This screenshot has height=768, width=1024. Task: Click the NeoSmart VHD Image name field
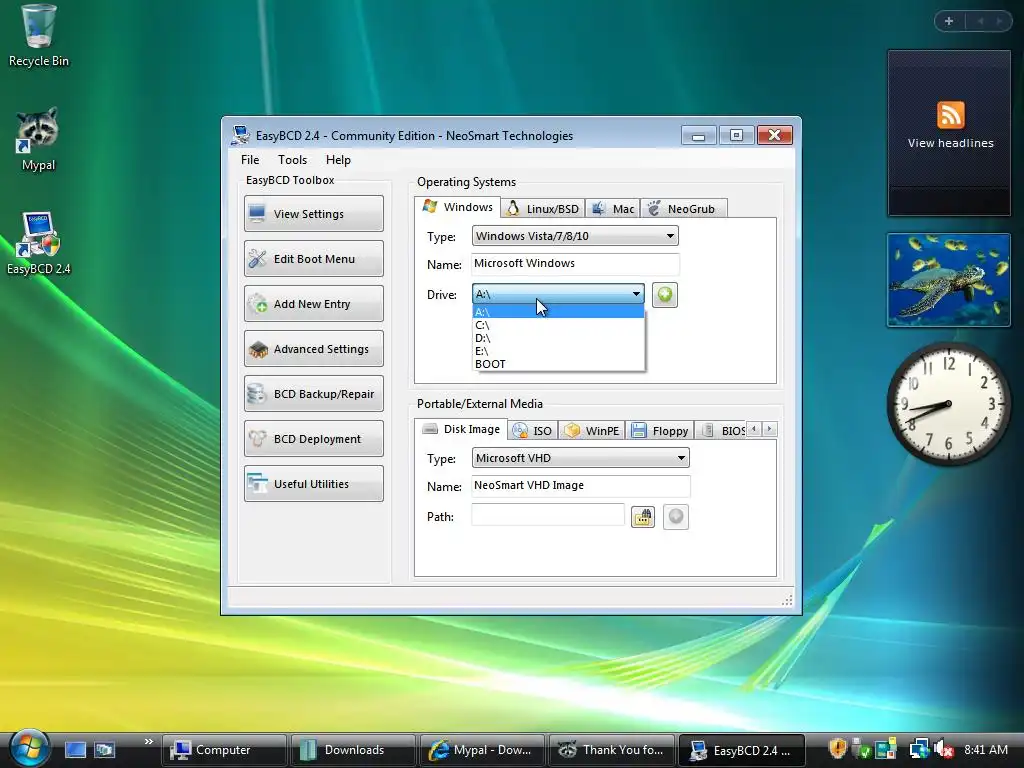tap(580, 485)
